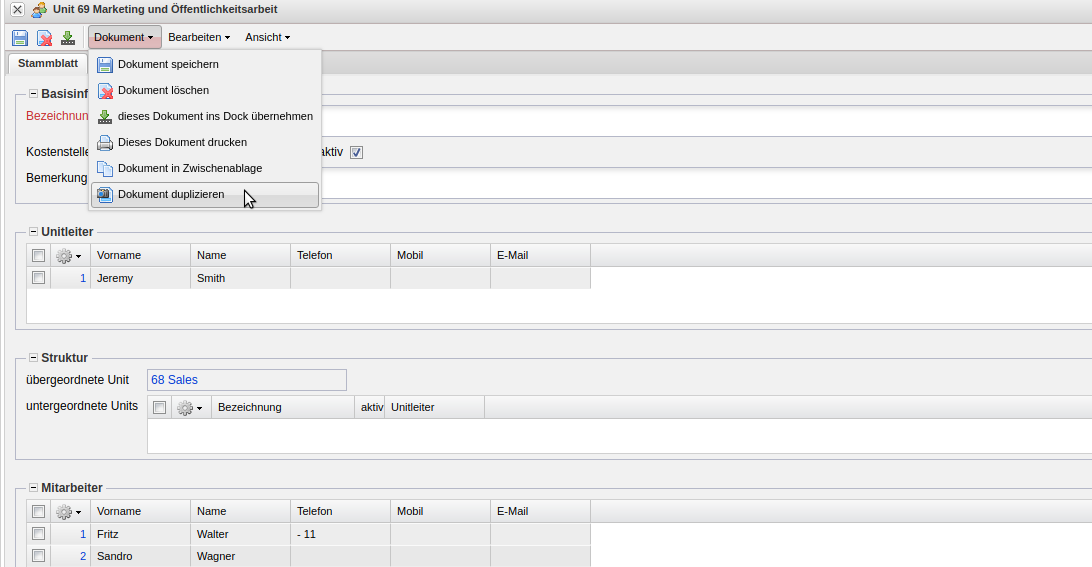Click the save icon in the toolbar

click(x=20, y=38)
